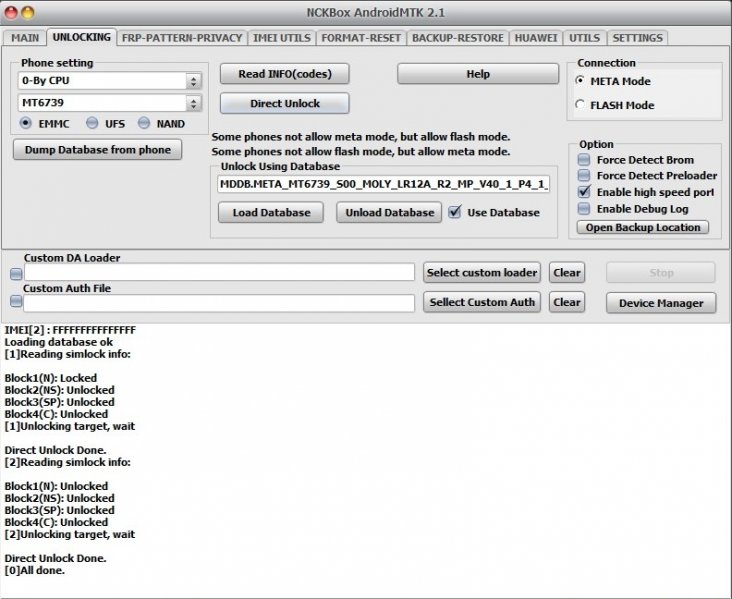Image resolution: width=732 pixels, height=599 pixels.
Task: Click Select custom loader button
Action: 482,273
